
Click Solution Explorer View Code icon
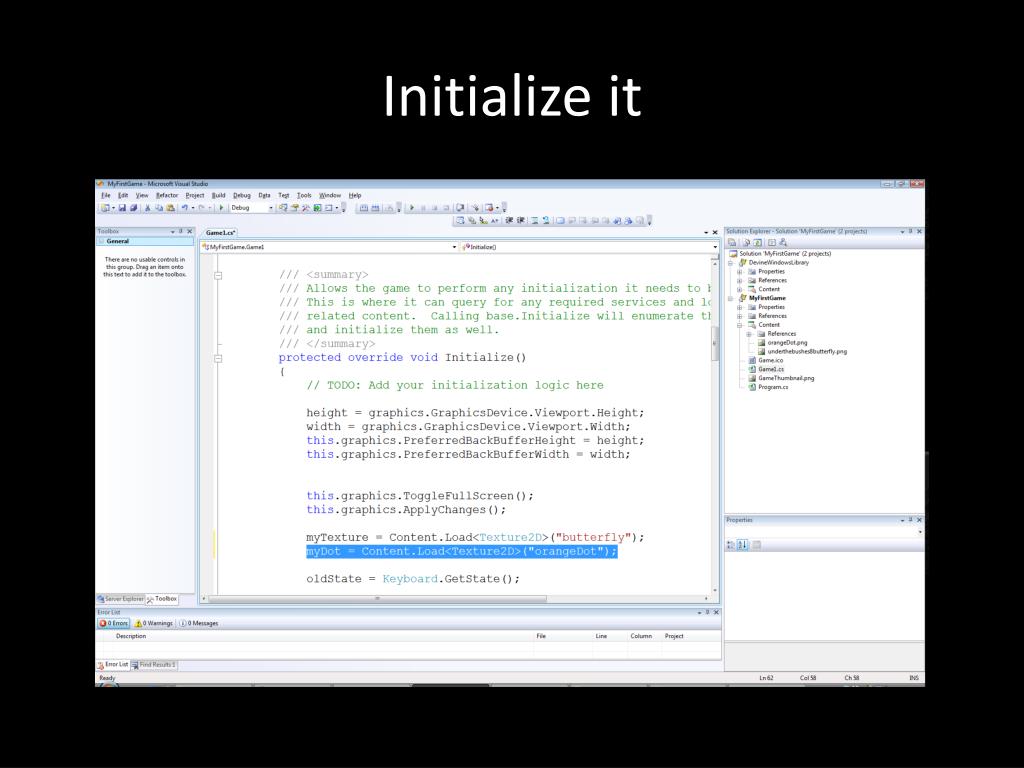click(x=772, y=242)
